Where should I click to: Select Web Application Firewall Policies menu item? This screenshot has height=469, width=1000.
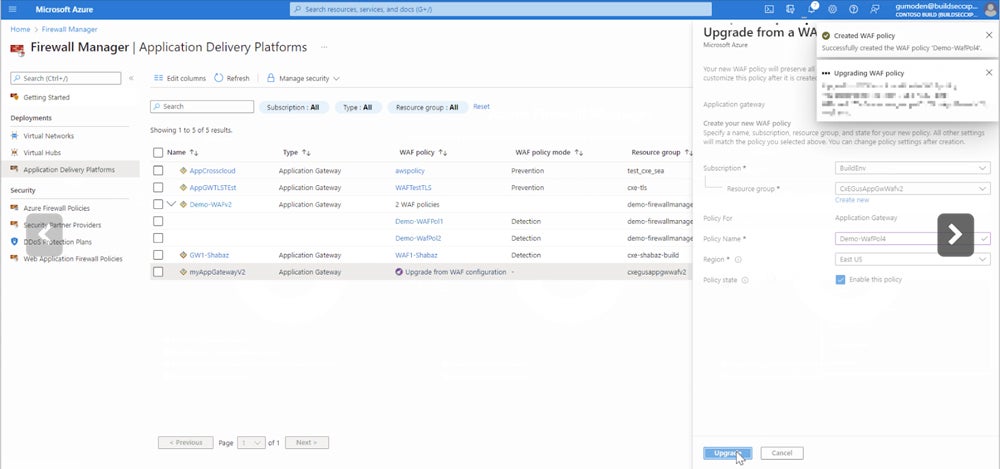click(72, 258)
